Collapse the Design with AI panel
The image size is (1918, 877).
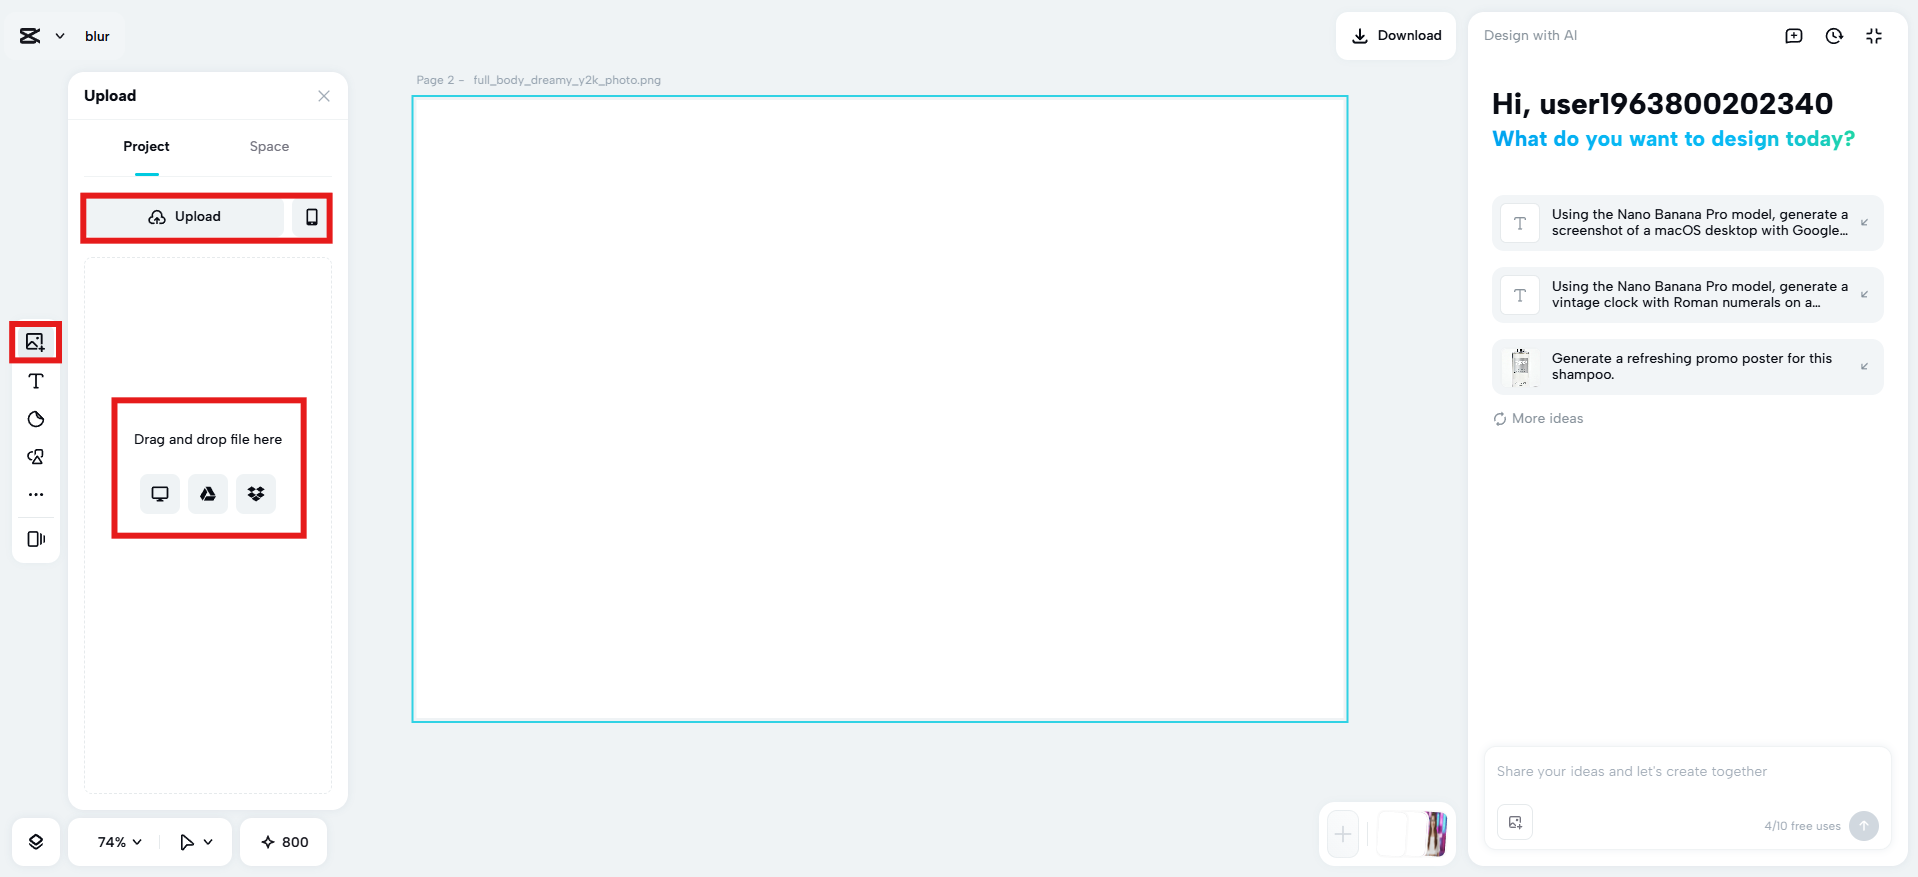1874,36
